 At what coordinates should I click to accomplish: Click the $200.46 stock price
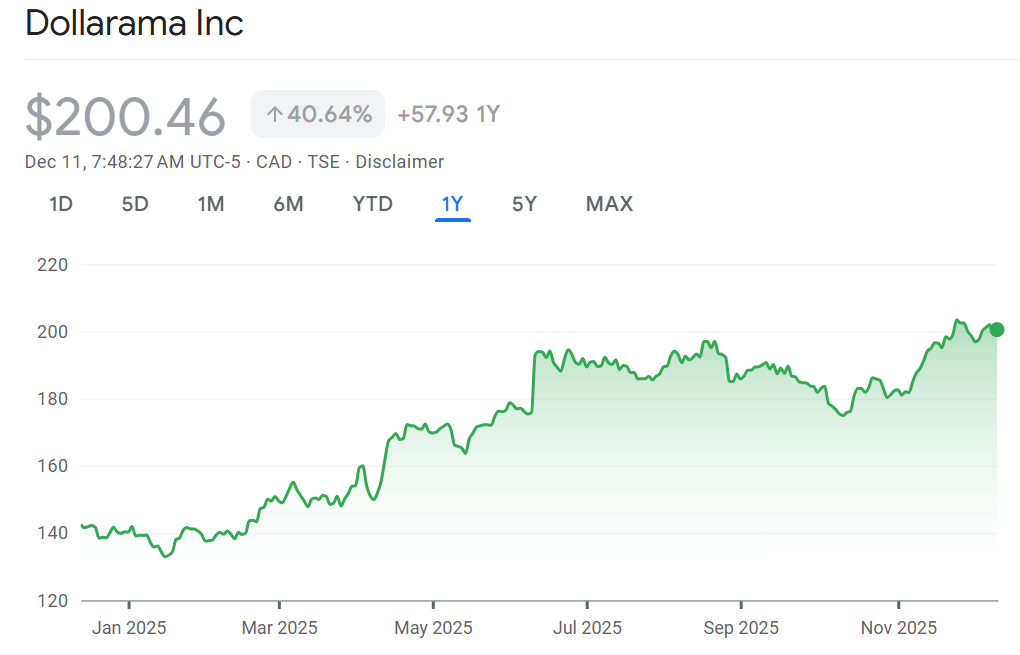(x=126, y=117)
